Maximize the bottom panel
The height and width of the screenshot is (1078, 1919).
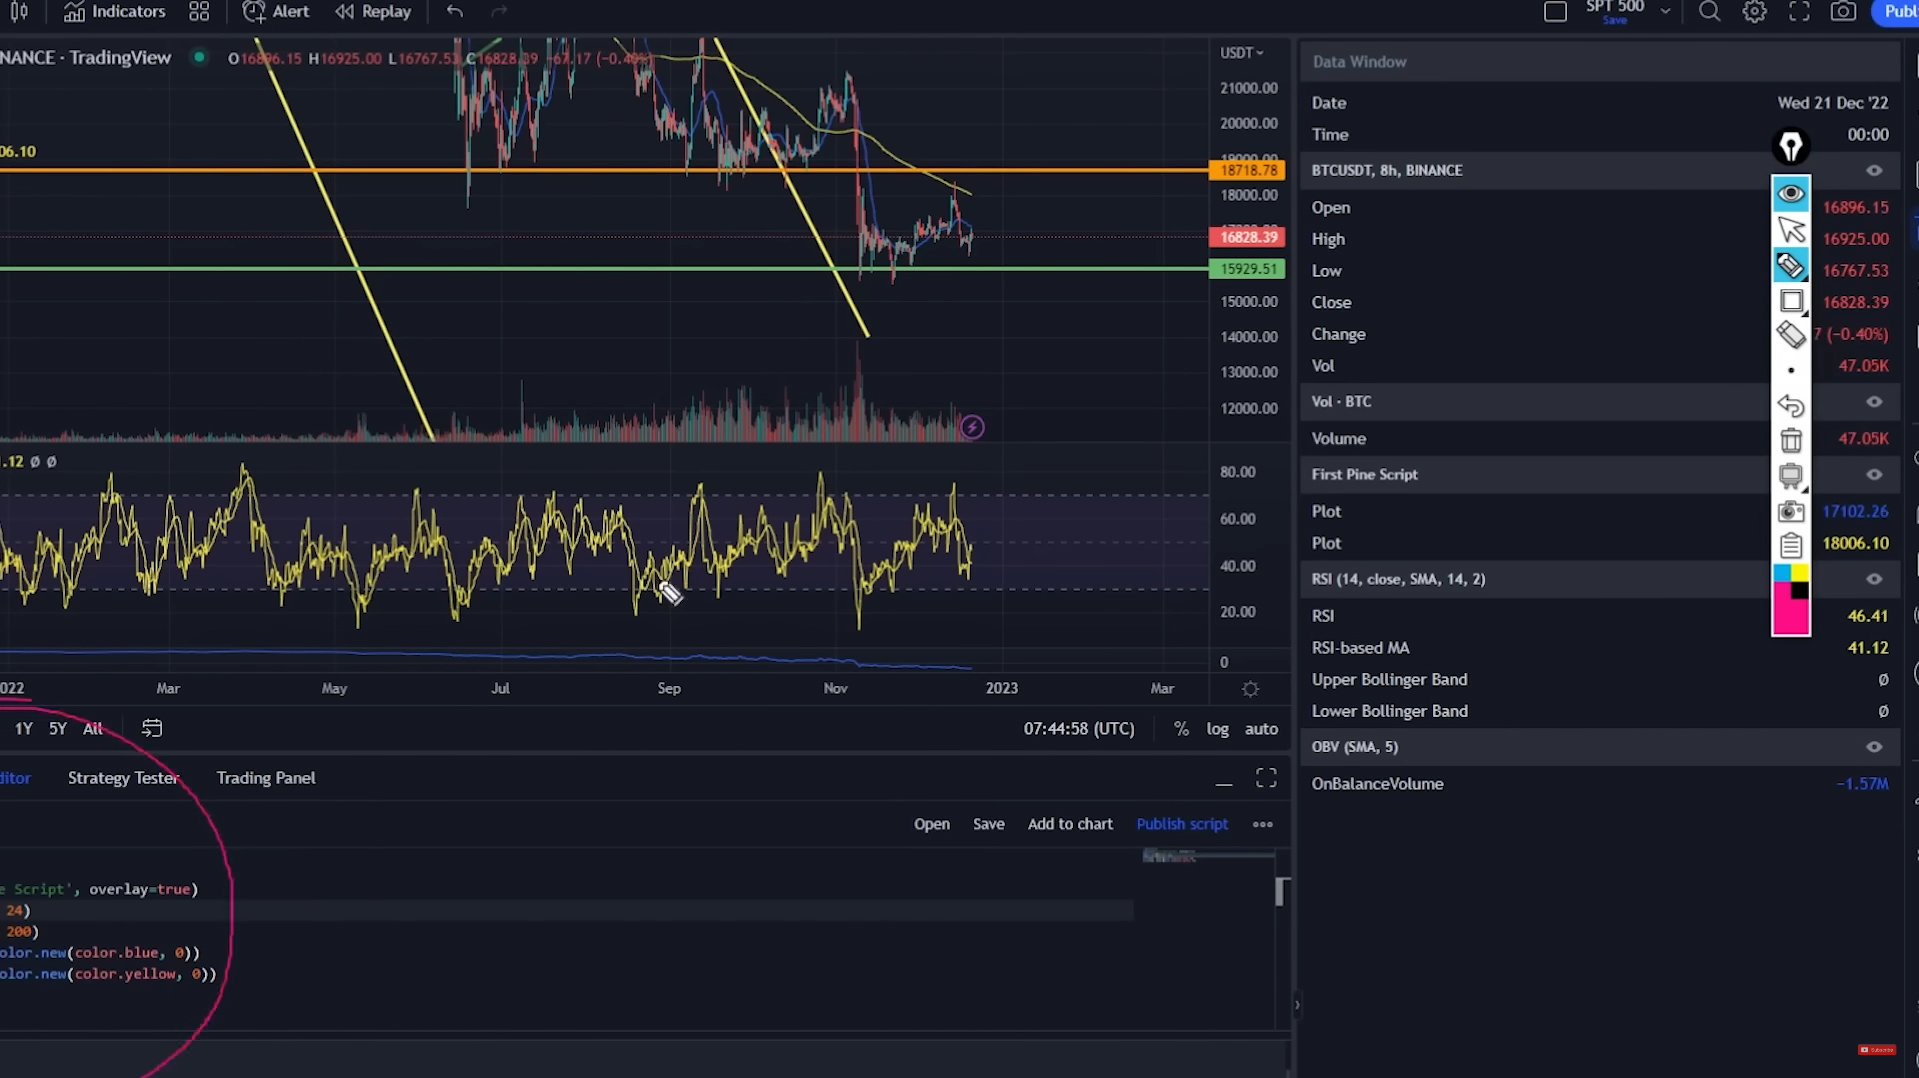click(1266, 778)
